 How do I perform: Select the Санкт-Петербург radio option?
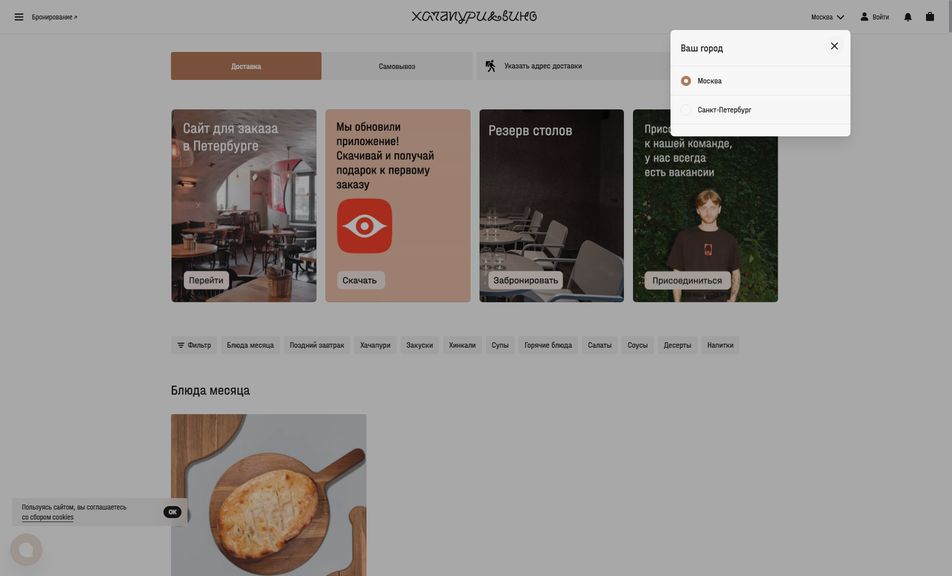[x=685, y=110]
